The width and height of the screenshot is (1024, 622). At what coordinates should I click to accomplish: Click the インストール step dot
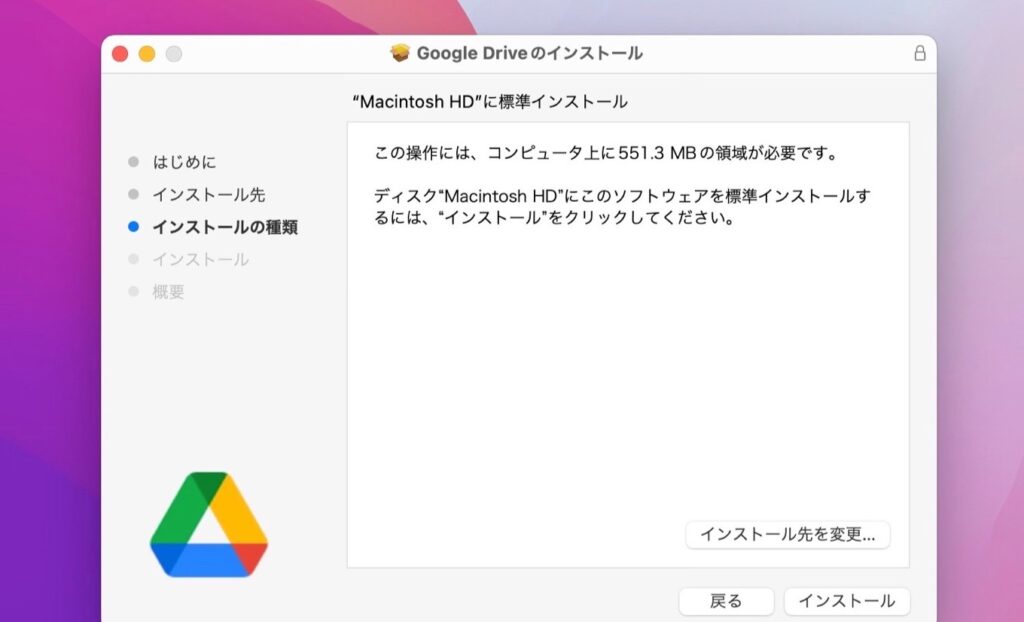tap(133, 259)
